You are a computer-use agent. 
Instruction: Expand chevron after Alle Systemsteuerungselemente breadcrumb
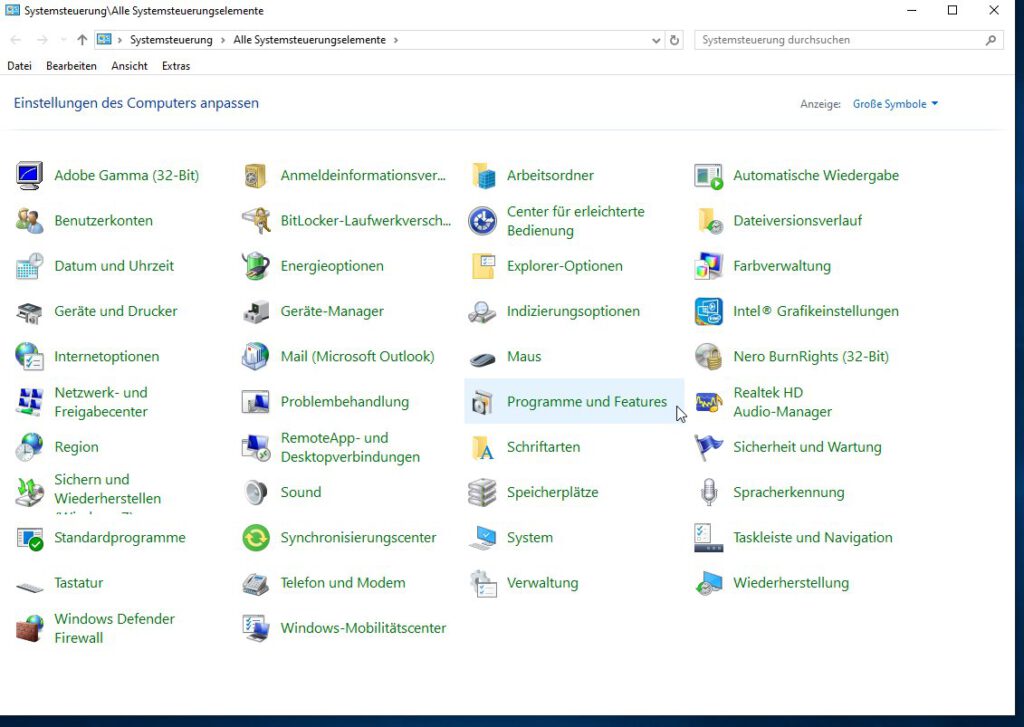coord(396,40)
